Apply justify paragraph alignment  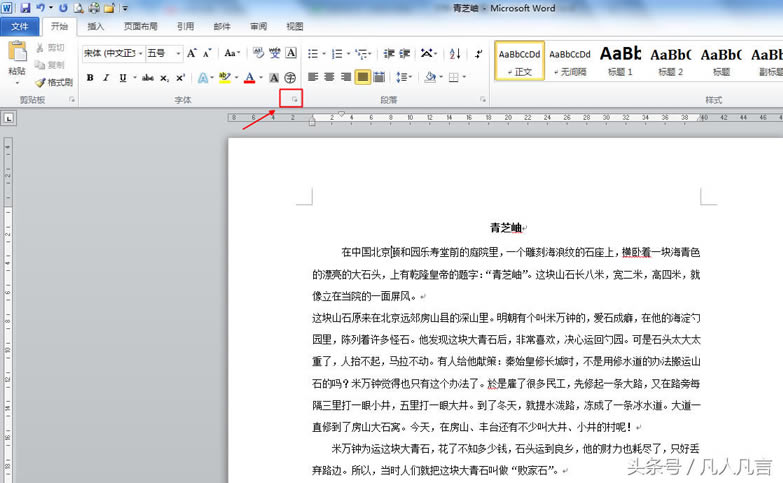[x=363, y=77]
